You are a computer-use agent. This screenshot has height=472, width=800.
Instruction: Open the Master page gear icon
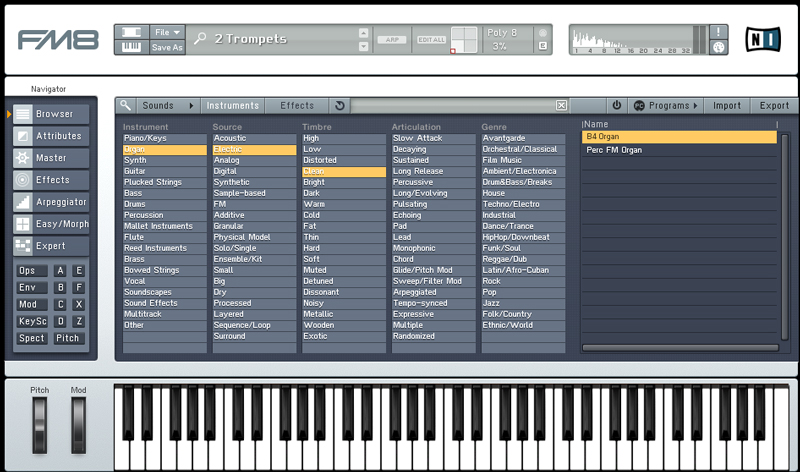click(x=22, y=158)
